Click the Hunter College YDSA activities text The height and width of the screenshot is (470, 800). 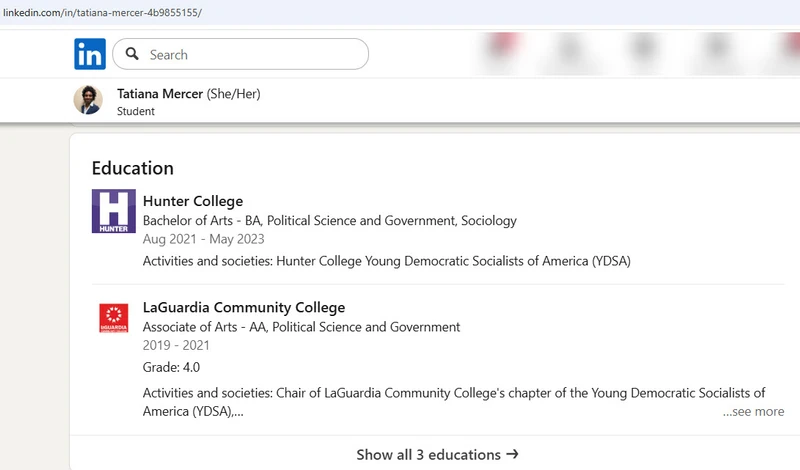coord(386,261)
